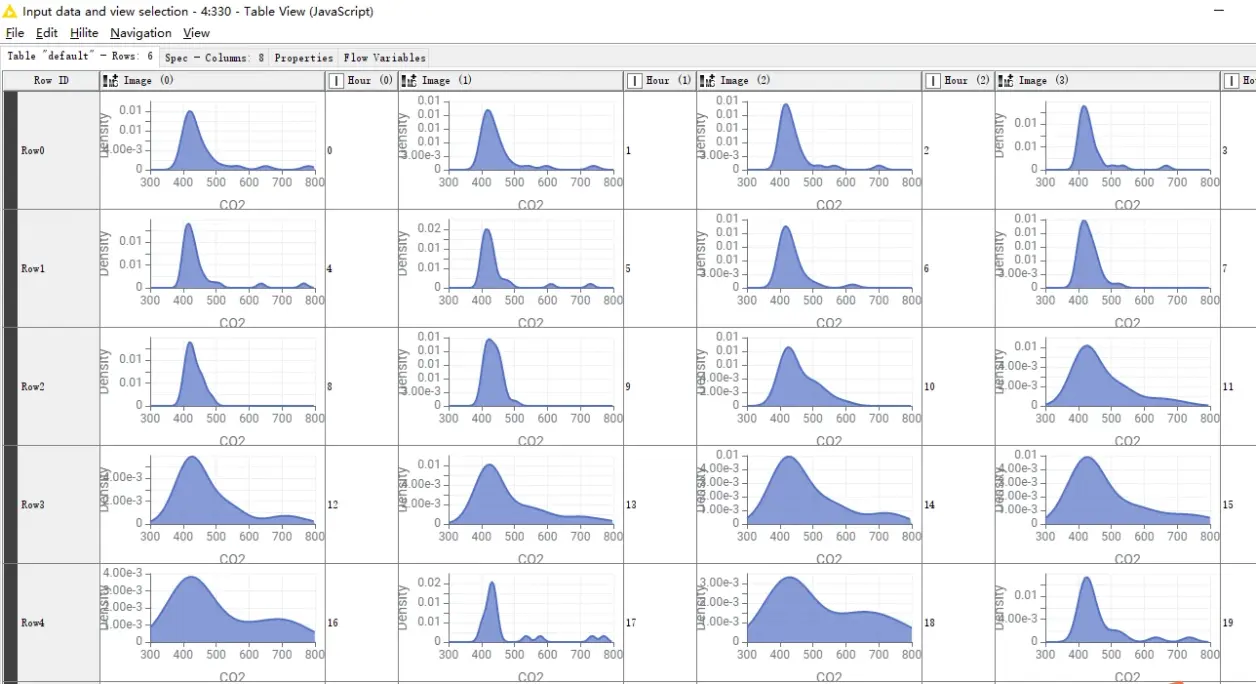Click the density plot for Hour 5
The width and height of the screenshot is (1256, 684).
pos(511,268)
